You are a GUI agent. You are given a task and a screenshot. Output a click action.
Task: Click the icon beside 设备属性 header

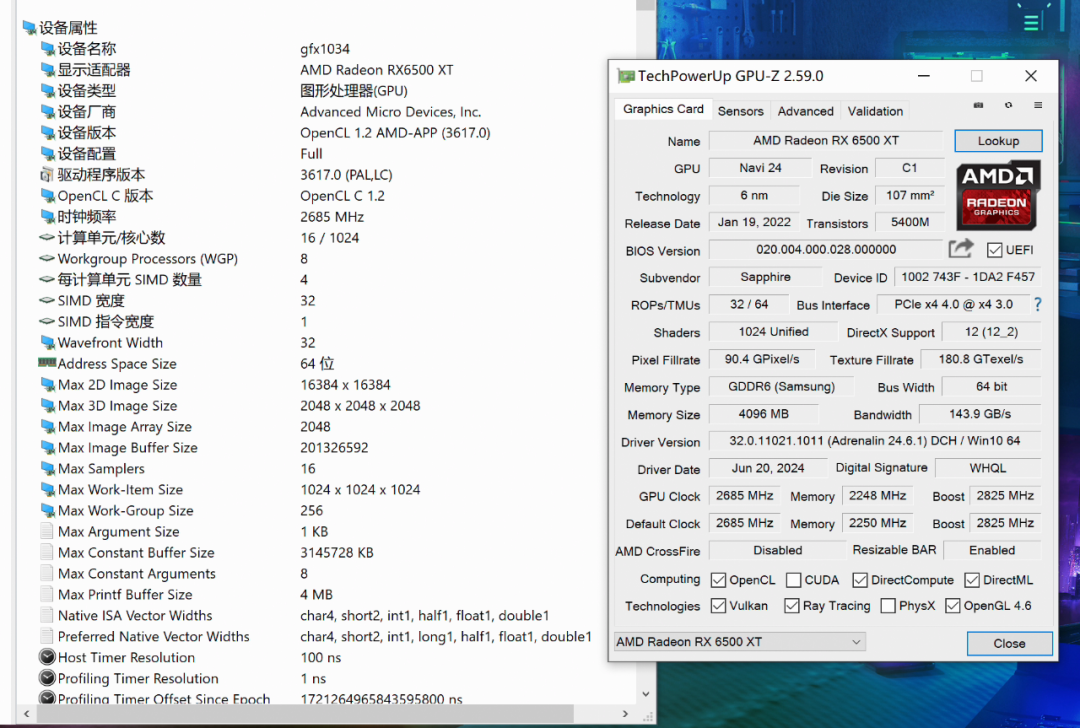[x=29, y=28]
